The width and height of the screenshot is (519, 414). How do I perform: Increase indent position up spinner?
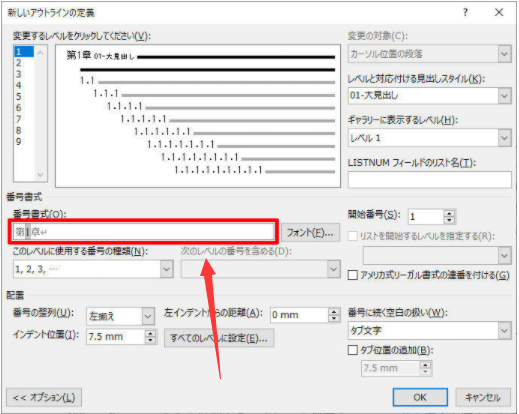point(151,333)
